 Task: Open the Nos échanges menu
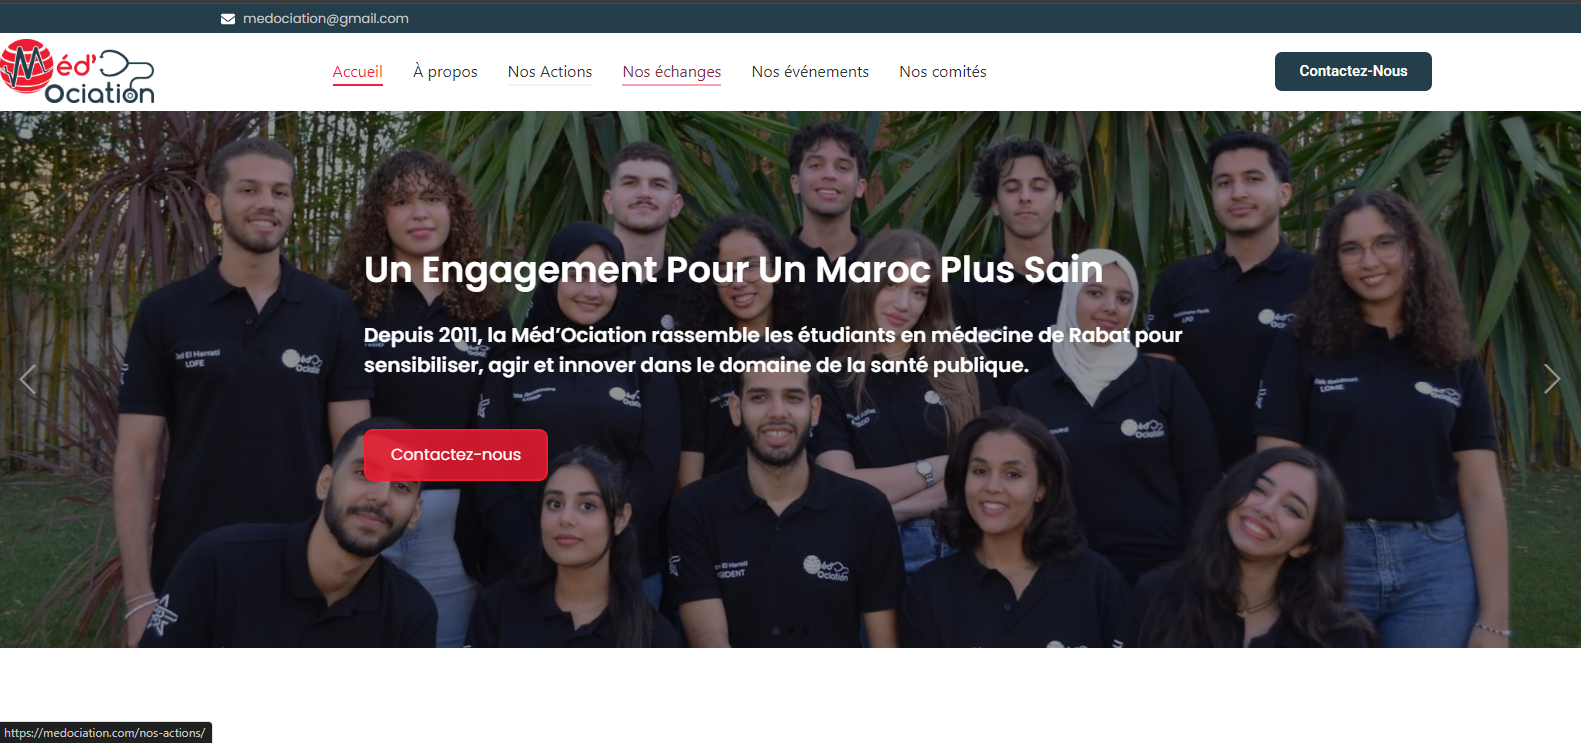(x=672, y=72)
